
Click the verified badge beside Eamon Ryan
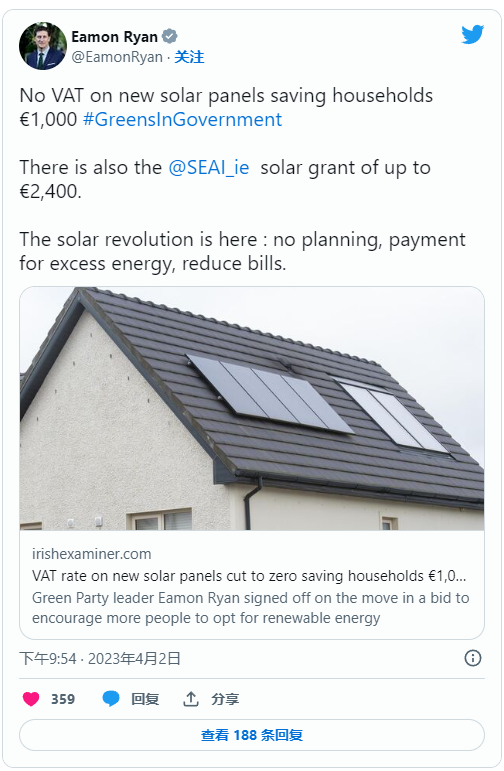170,36
